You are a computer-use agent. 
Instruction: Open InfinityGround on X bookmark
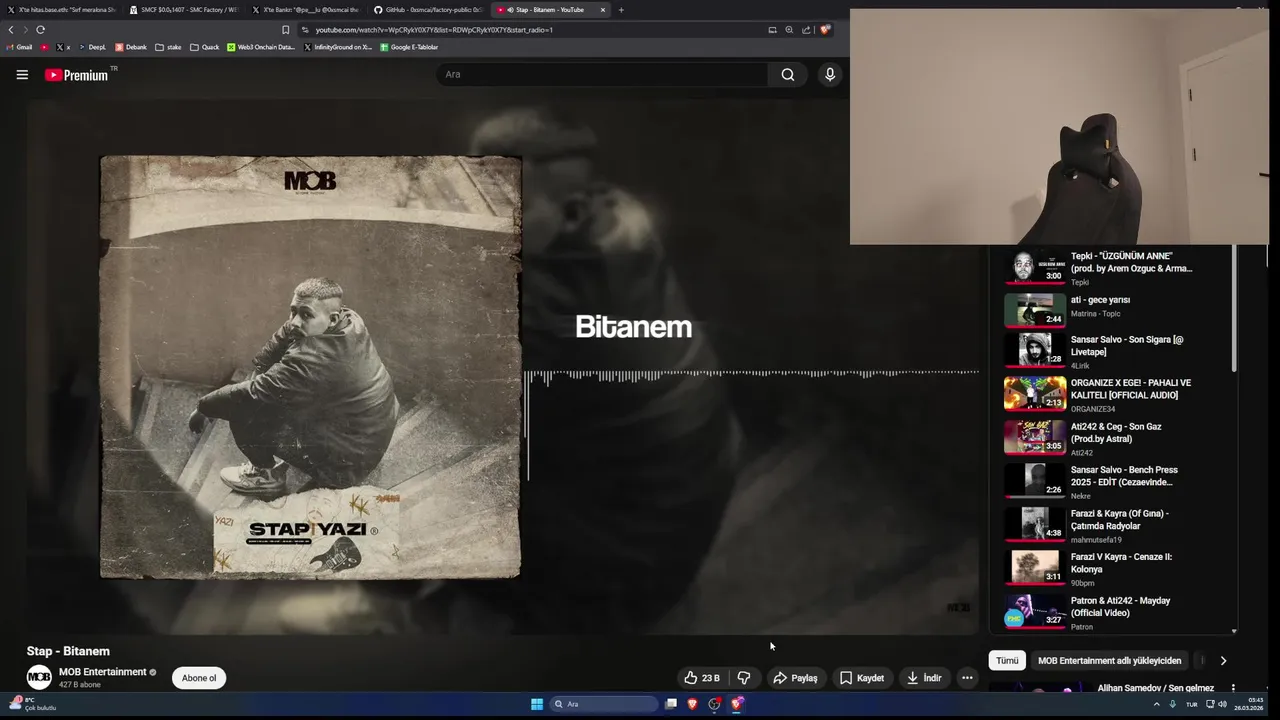click(337, 47)
